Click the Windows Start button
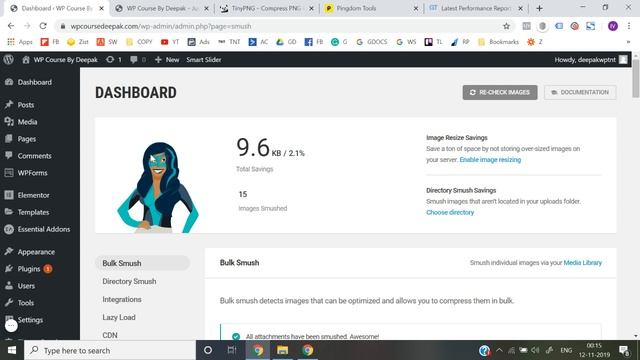Image resolution: width=640 pixels, height=360 pixels. click(12, 350)
